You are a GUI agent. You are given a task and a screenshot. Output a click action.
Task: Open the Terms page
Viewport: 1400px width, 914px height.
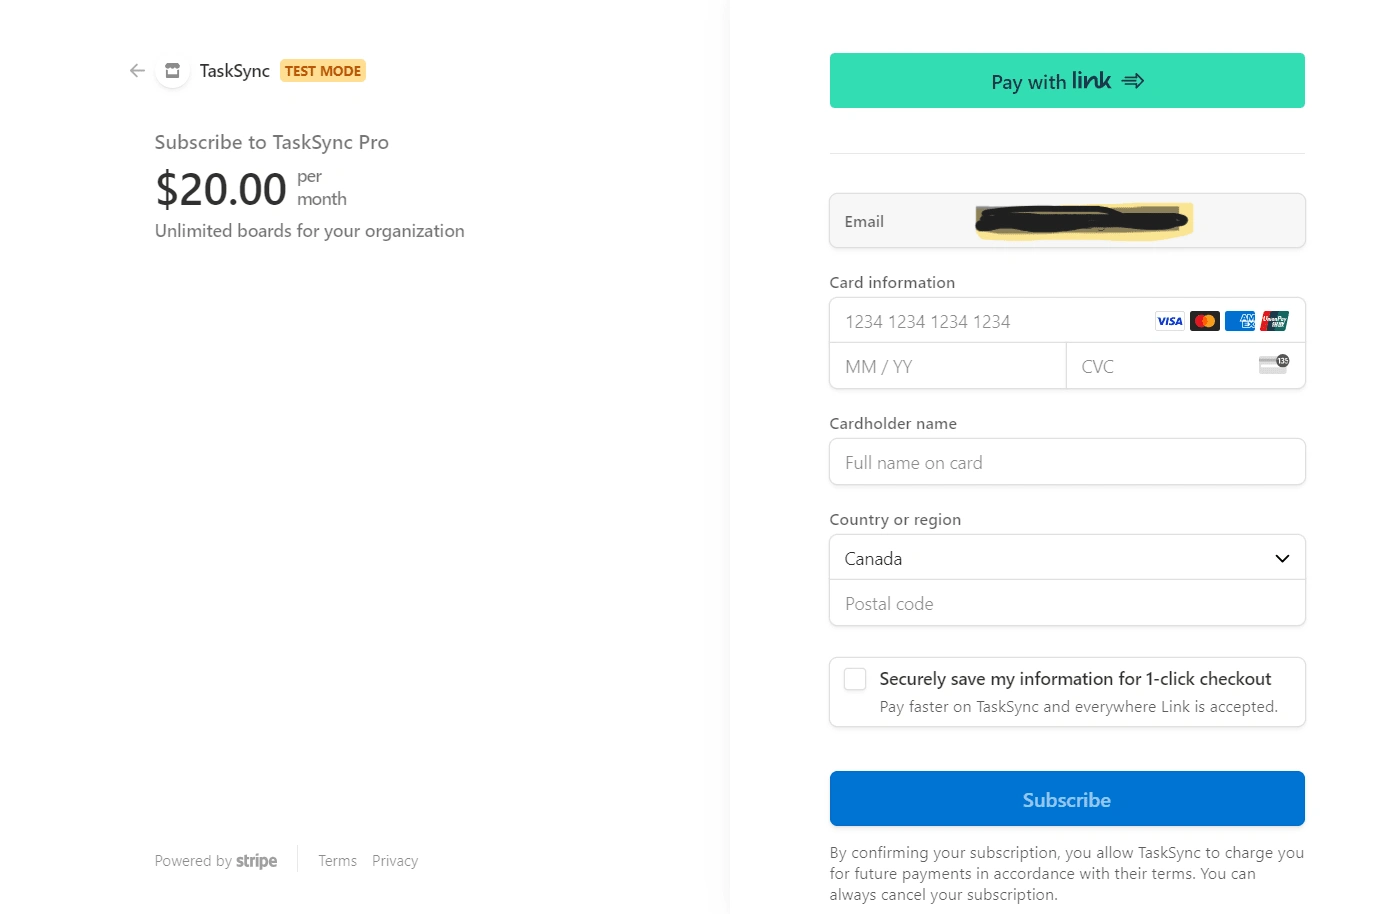tap(337, 860)
